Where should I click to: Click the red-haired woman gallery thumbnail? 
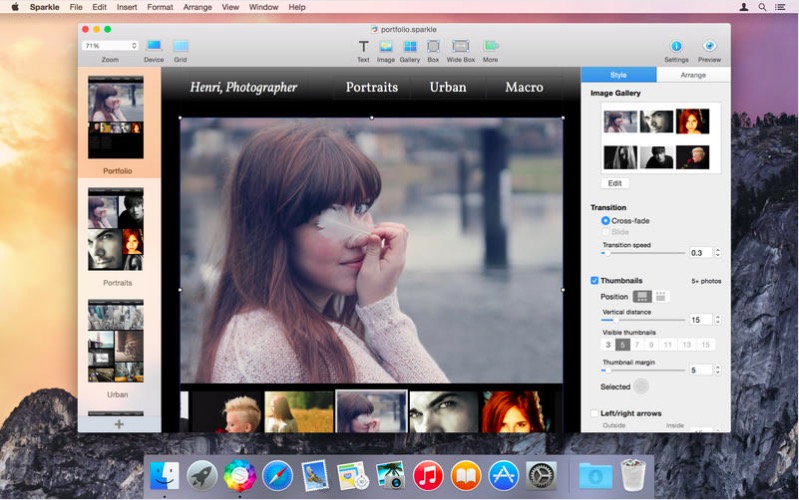click(692, 122)
